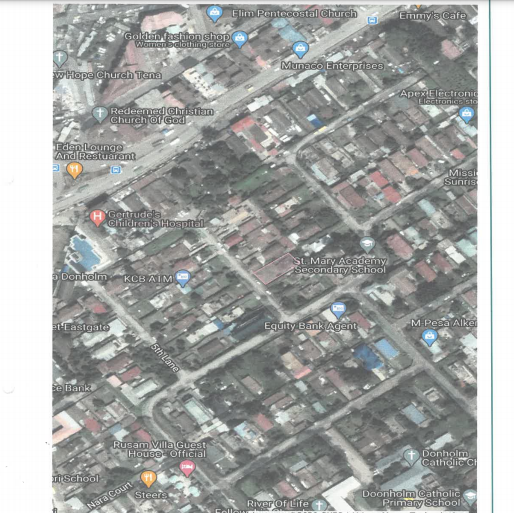
Task: Click the "Apex Electronic" label
Action: click(438, 94)
